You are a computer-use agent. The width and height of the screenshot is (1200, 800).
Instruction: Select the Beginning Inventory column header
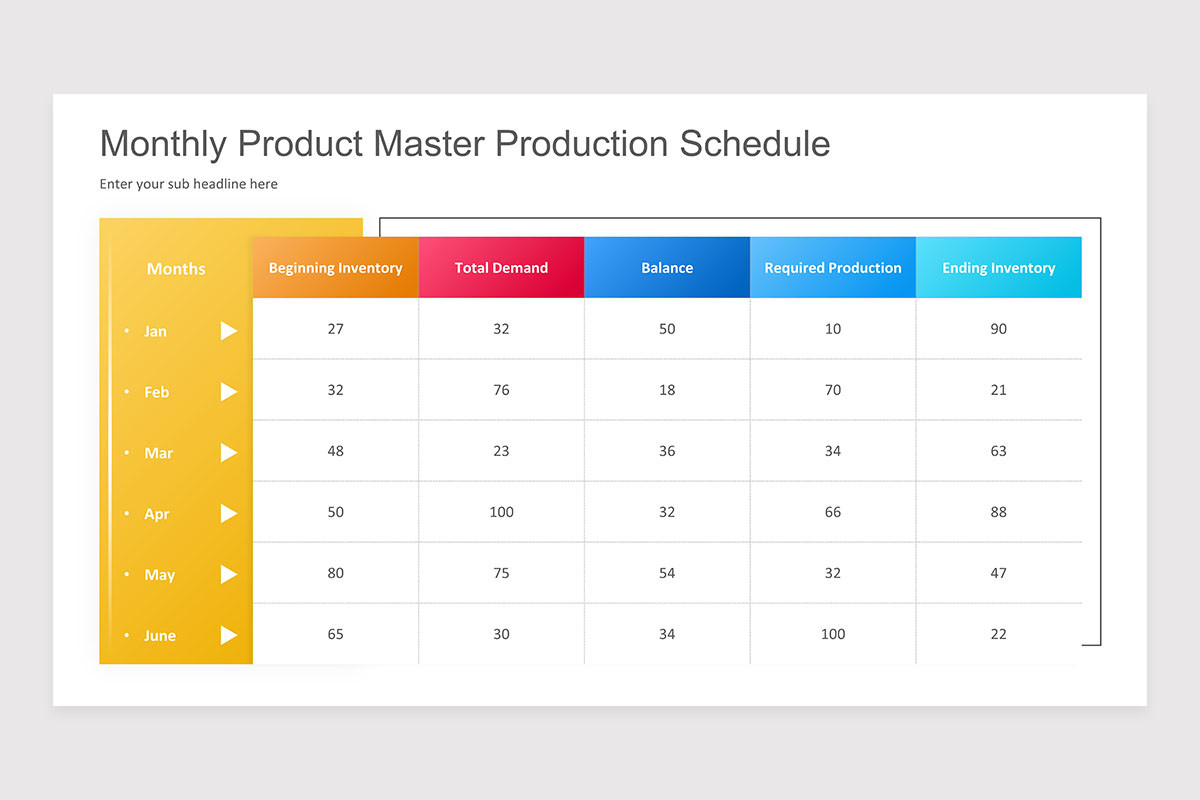pyautogui.click(x=336, y=267)
